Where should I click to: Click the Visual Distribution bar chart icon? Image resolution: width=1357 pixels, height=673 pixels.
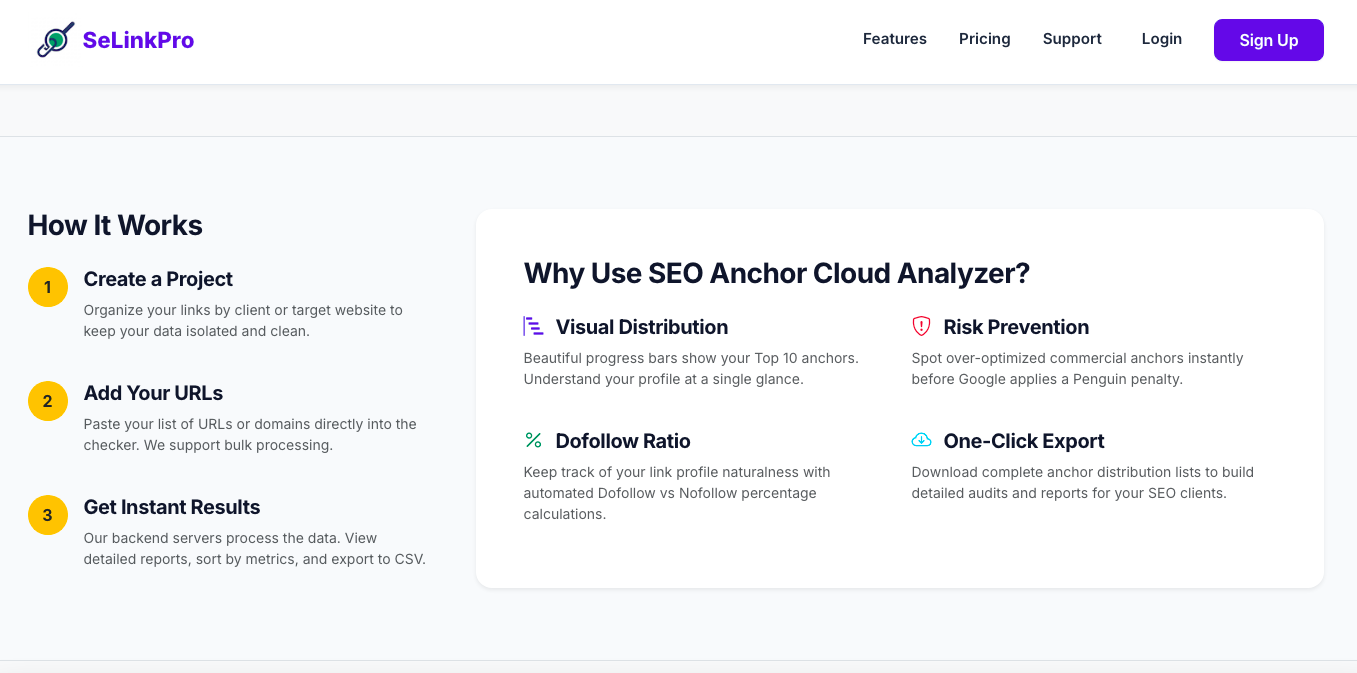(x=533, y=326)
